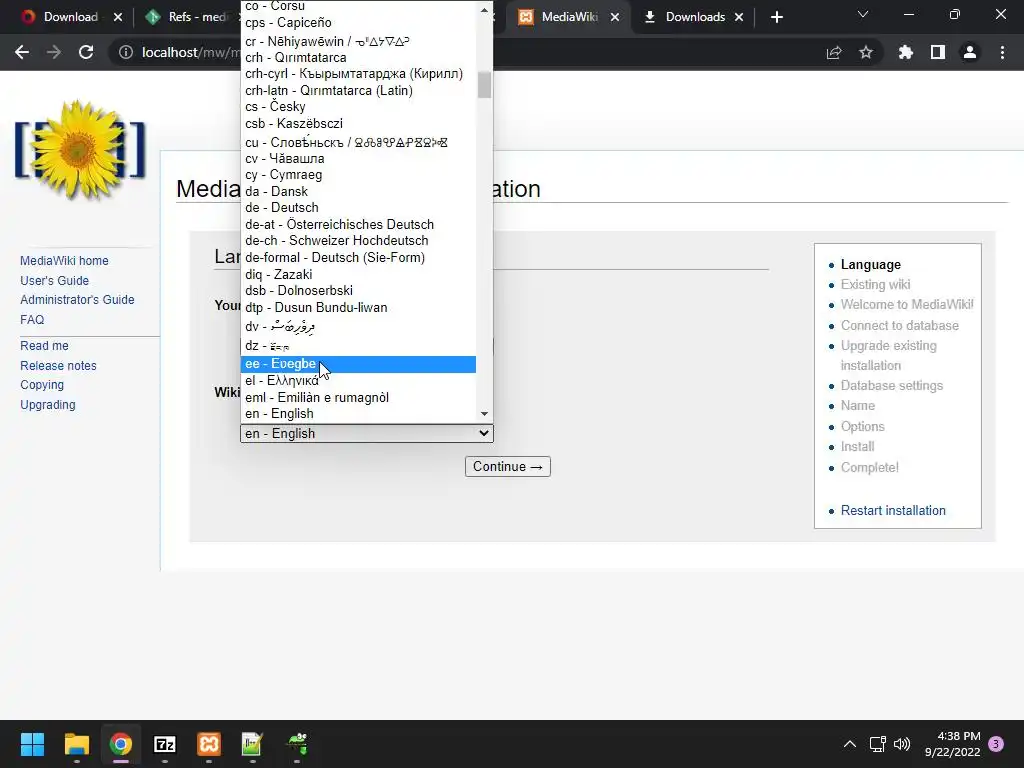The height and width of the screenshot is (768, 1024).
Task: Collapse the wiki language combo box showing en - English
Action: coord(366,434)
